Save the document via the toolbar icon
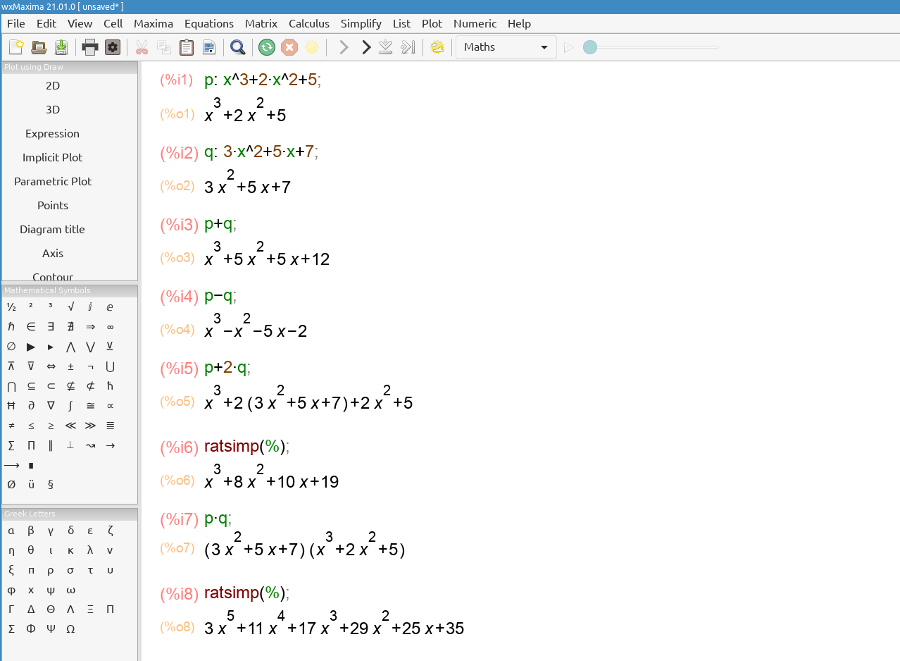Image resolution: width=900 pixels, height=661 pixels. pos(61,46)
